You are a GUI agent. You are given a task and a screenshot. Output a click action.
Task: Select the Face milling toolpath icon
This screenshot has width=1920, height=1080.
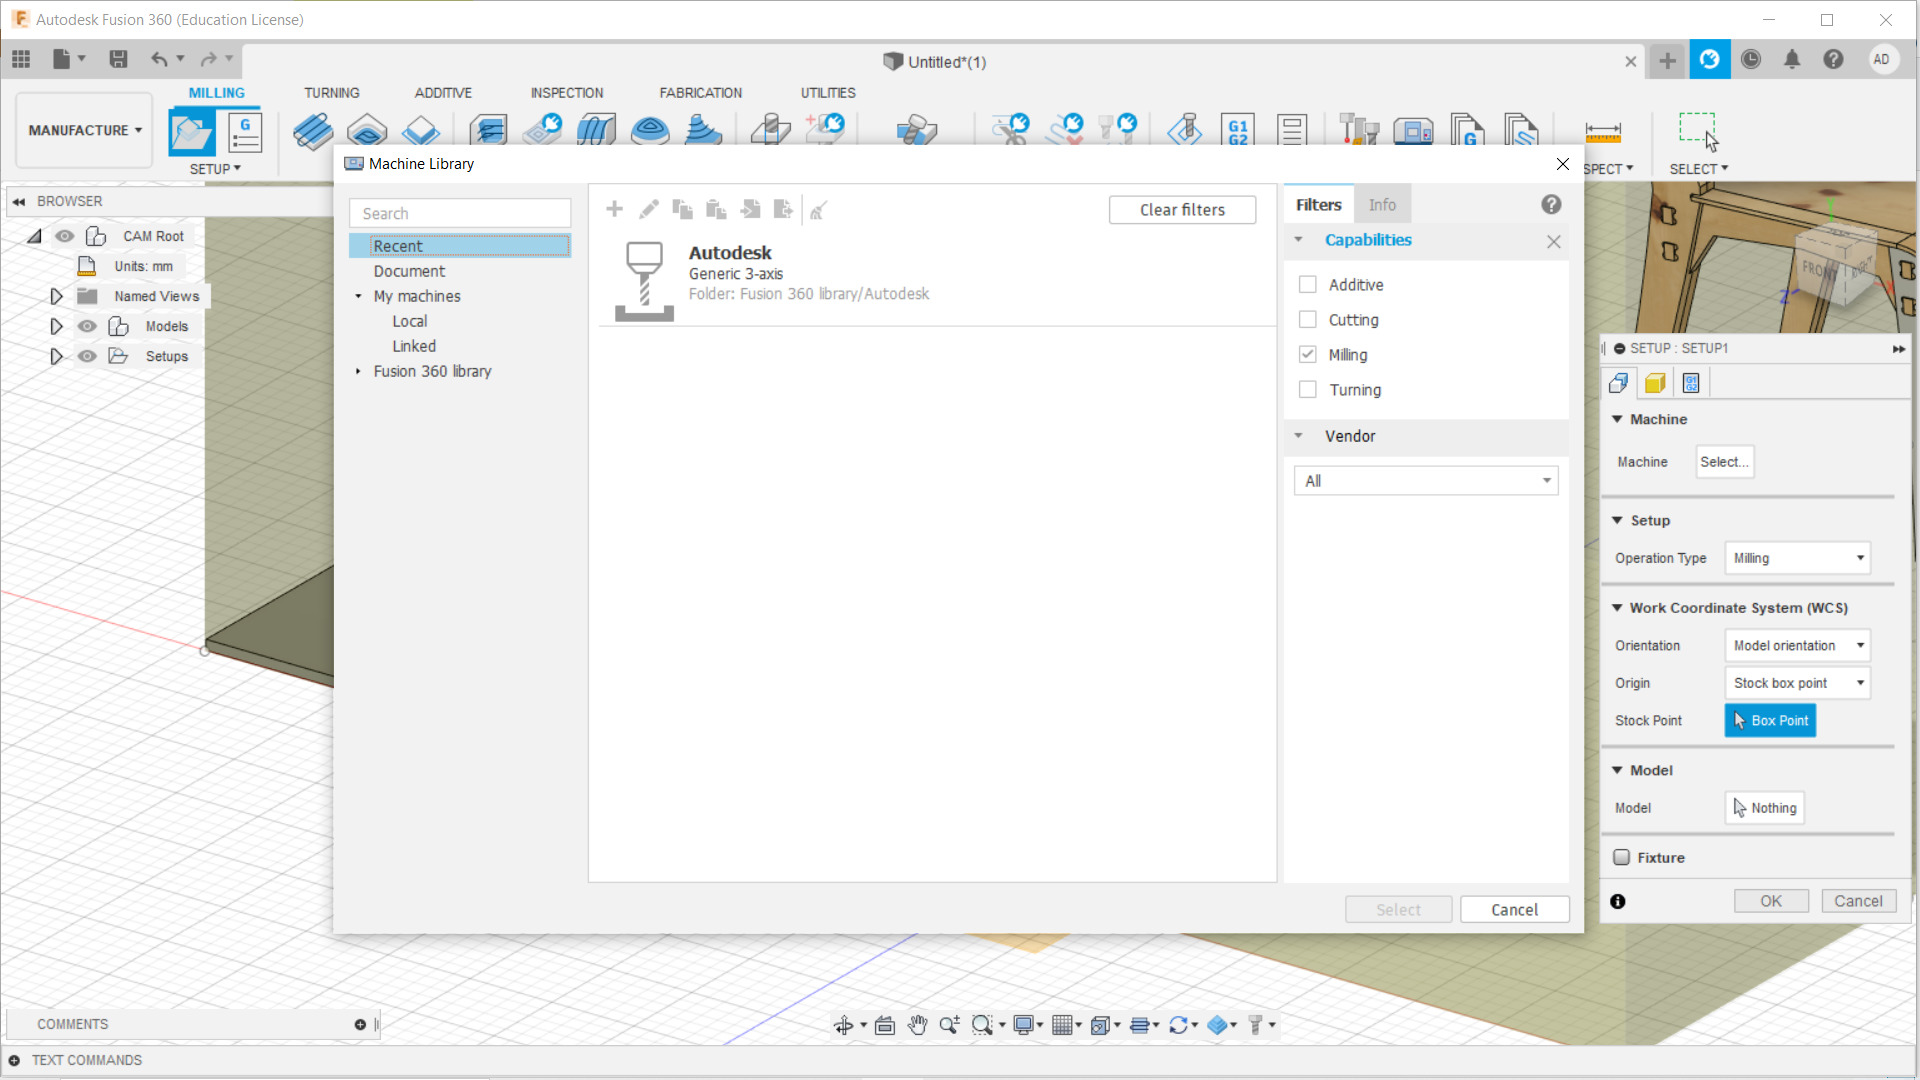click(421, 131)
